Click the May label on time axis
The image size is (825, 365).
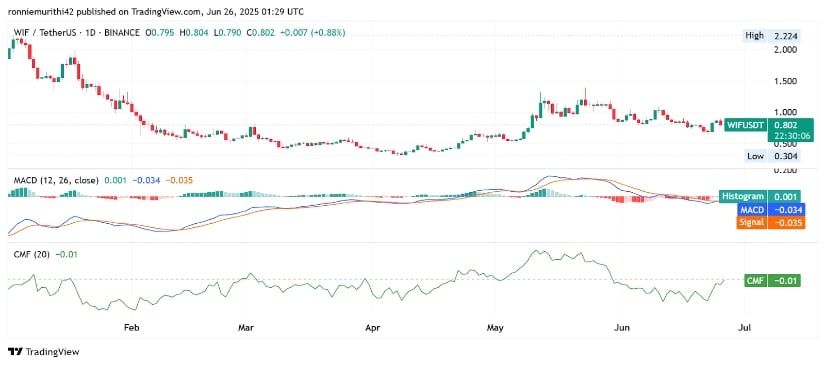coord(495,328)
